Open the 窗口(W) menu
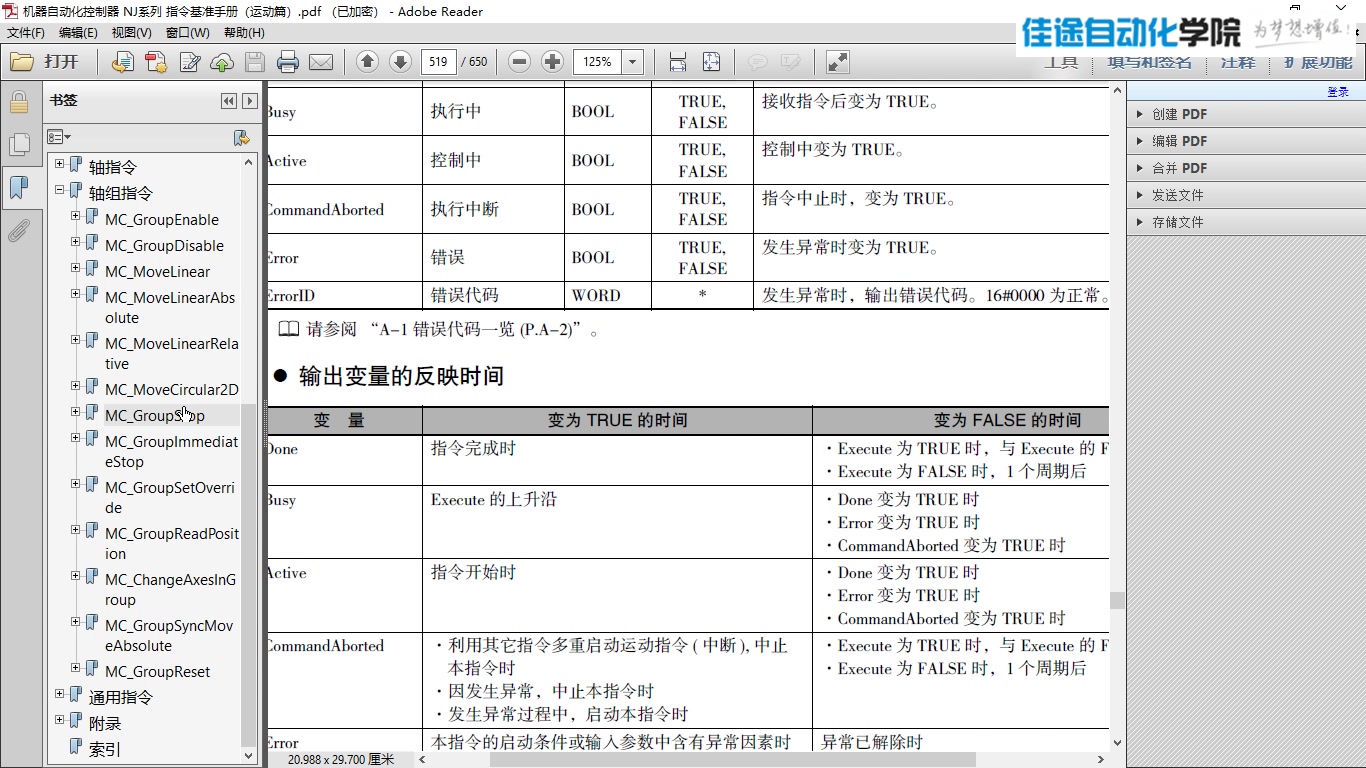 (187, 33)
